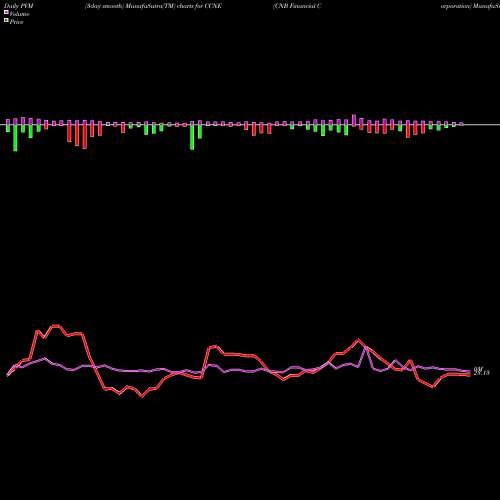
Task: Select the 'Price' legend label
Action: tap(16, 22)
